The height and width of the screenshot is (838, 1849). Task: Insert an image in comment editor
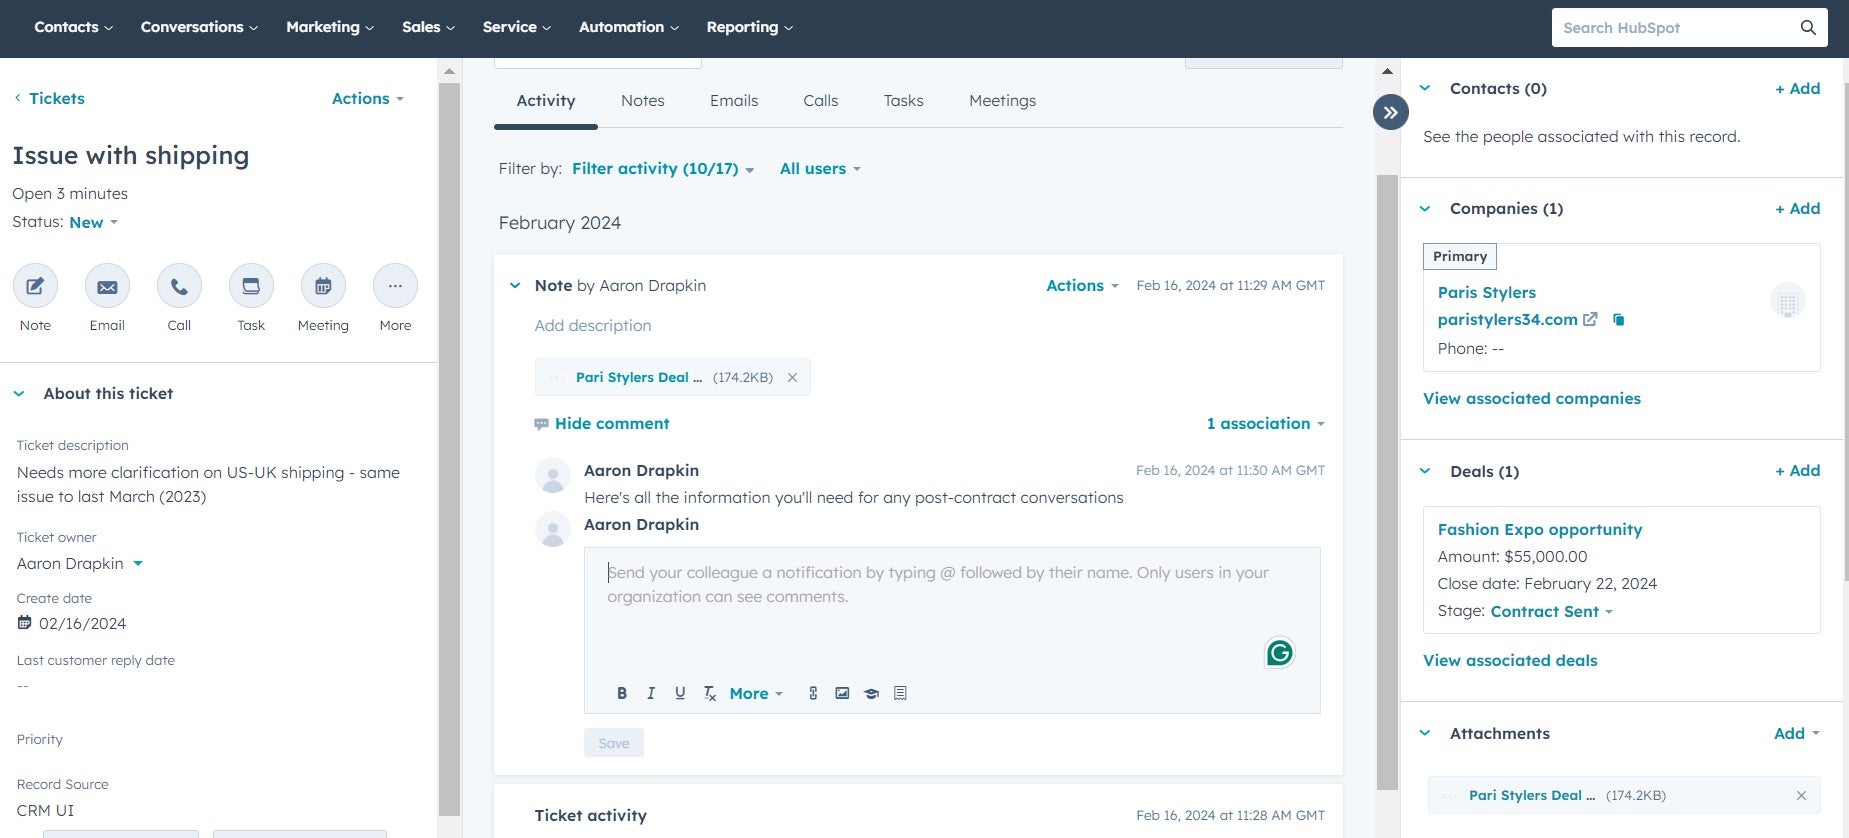(842, 693)
